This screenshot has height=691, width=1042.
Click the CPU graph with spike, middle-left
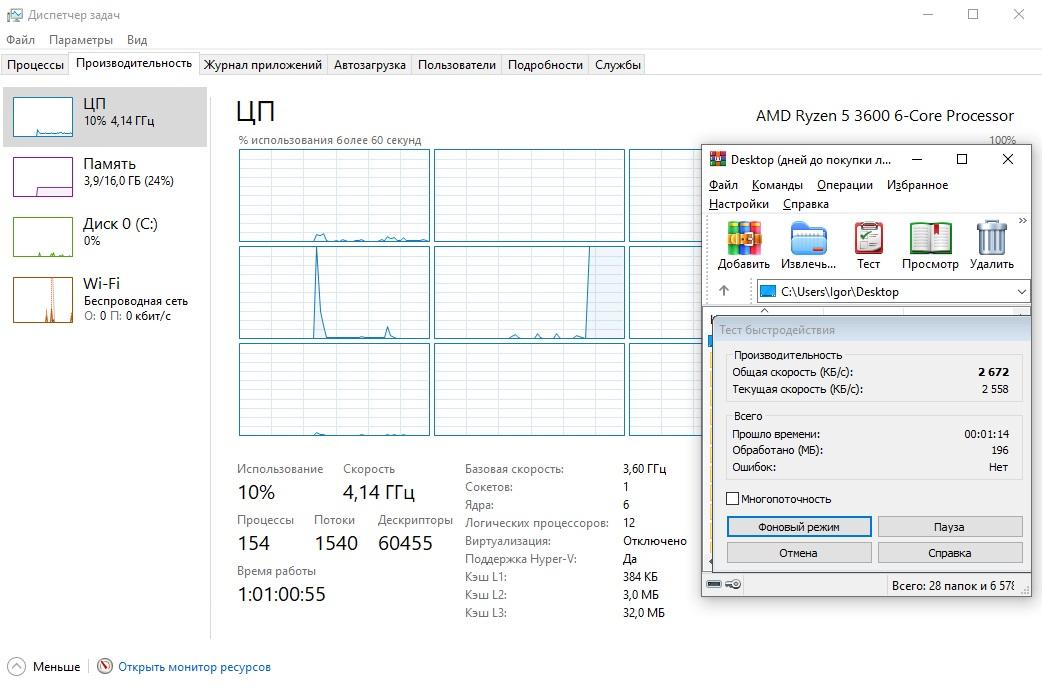click(334, 292)
